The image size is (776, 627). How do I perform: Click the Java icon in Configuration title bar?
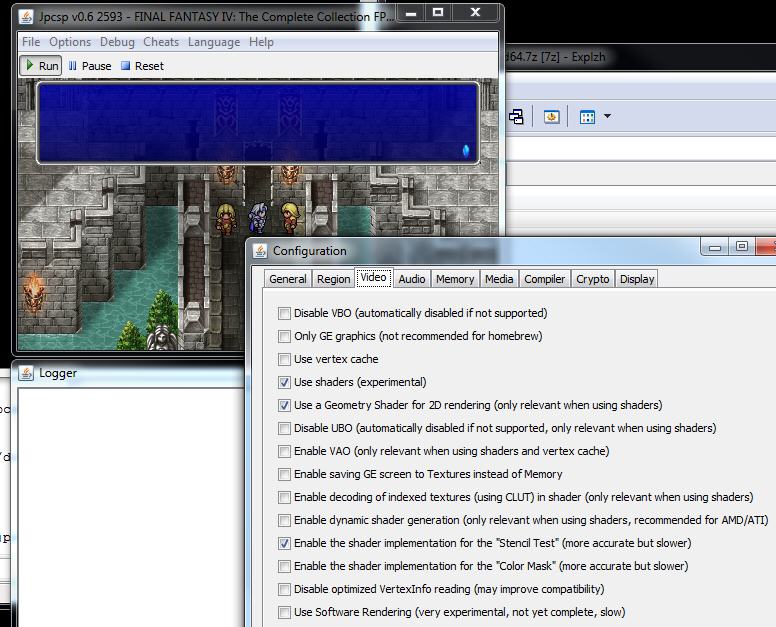(260, 251)
